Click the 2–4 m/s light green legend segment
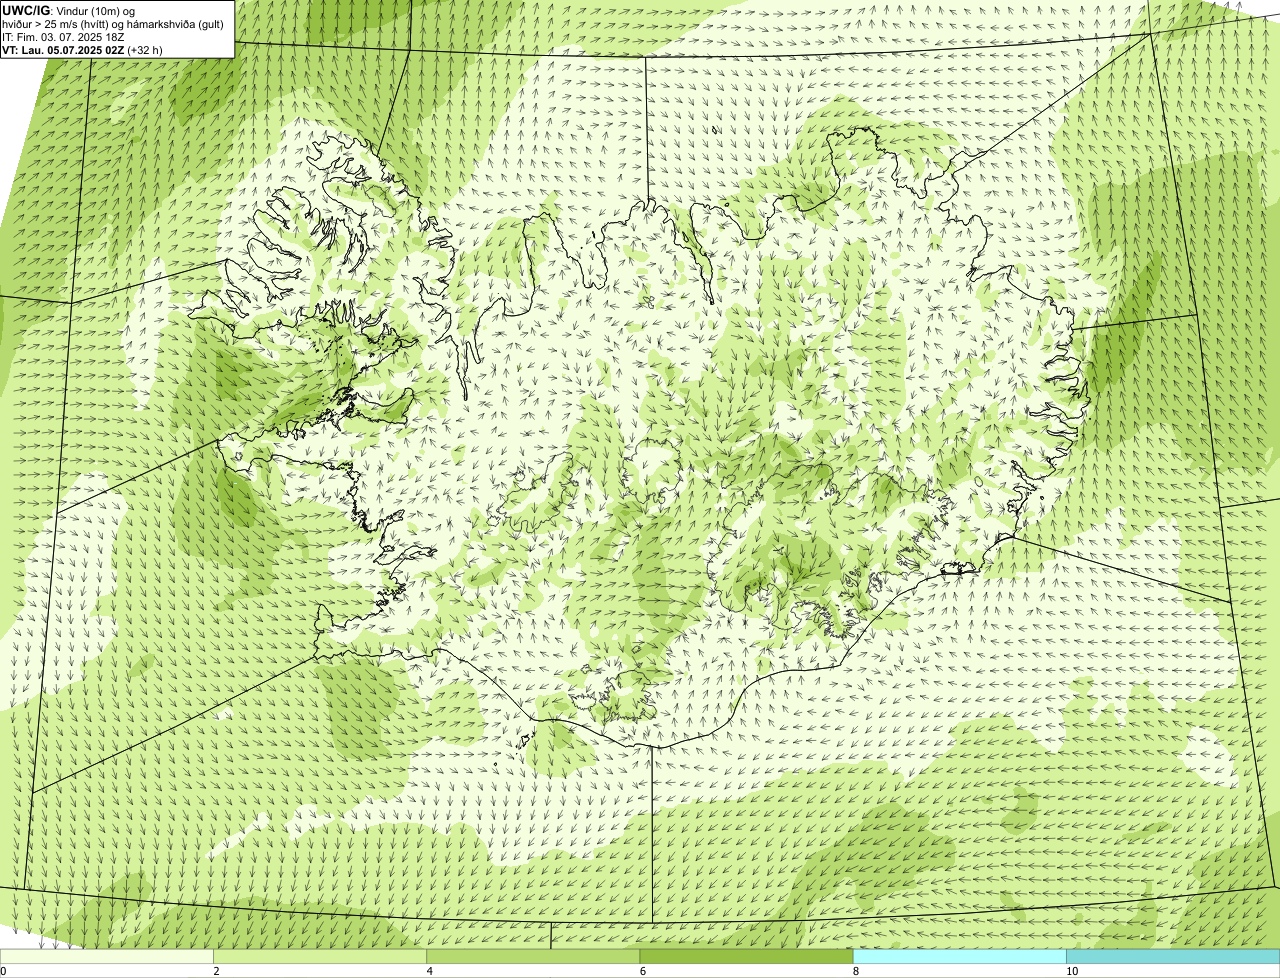The height and width of the screenshot is (978, 1280). 320,956
